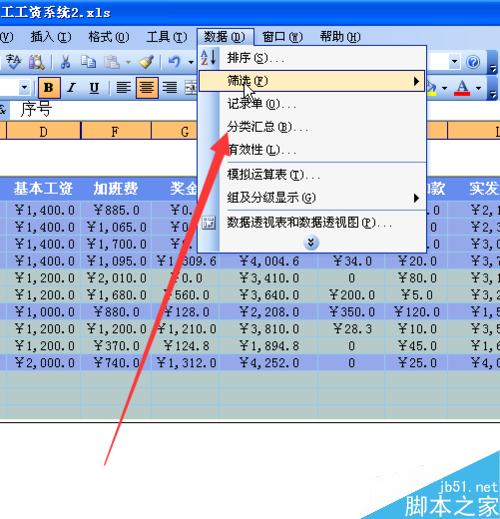Image resolution: width=500 pixels, height=519 pixels.
Task: Toggle Align Left
Action: click(123, 88)
